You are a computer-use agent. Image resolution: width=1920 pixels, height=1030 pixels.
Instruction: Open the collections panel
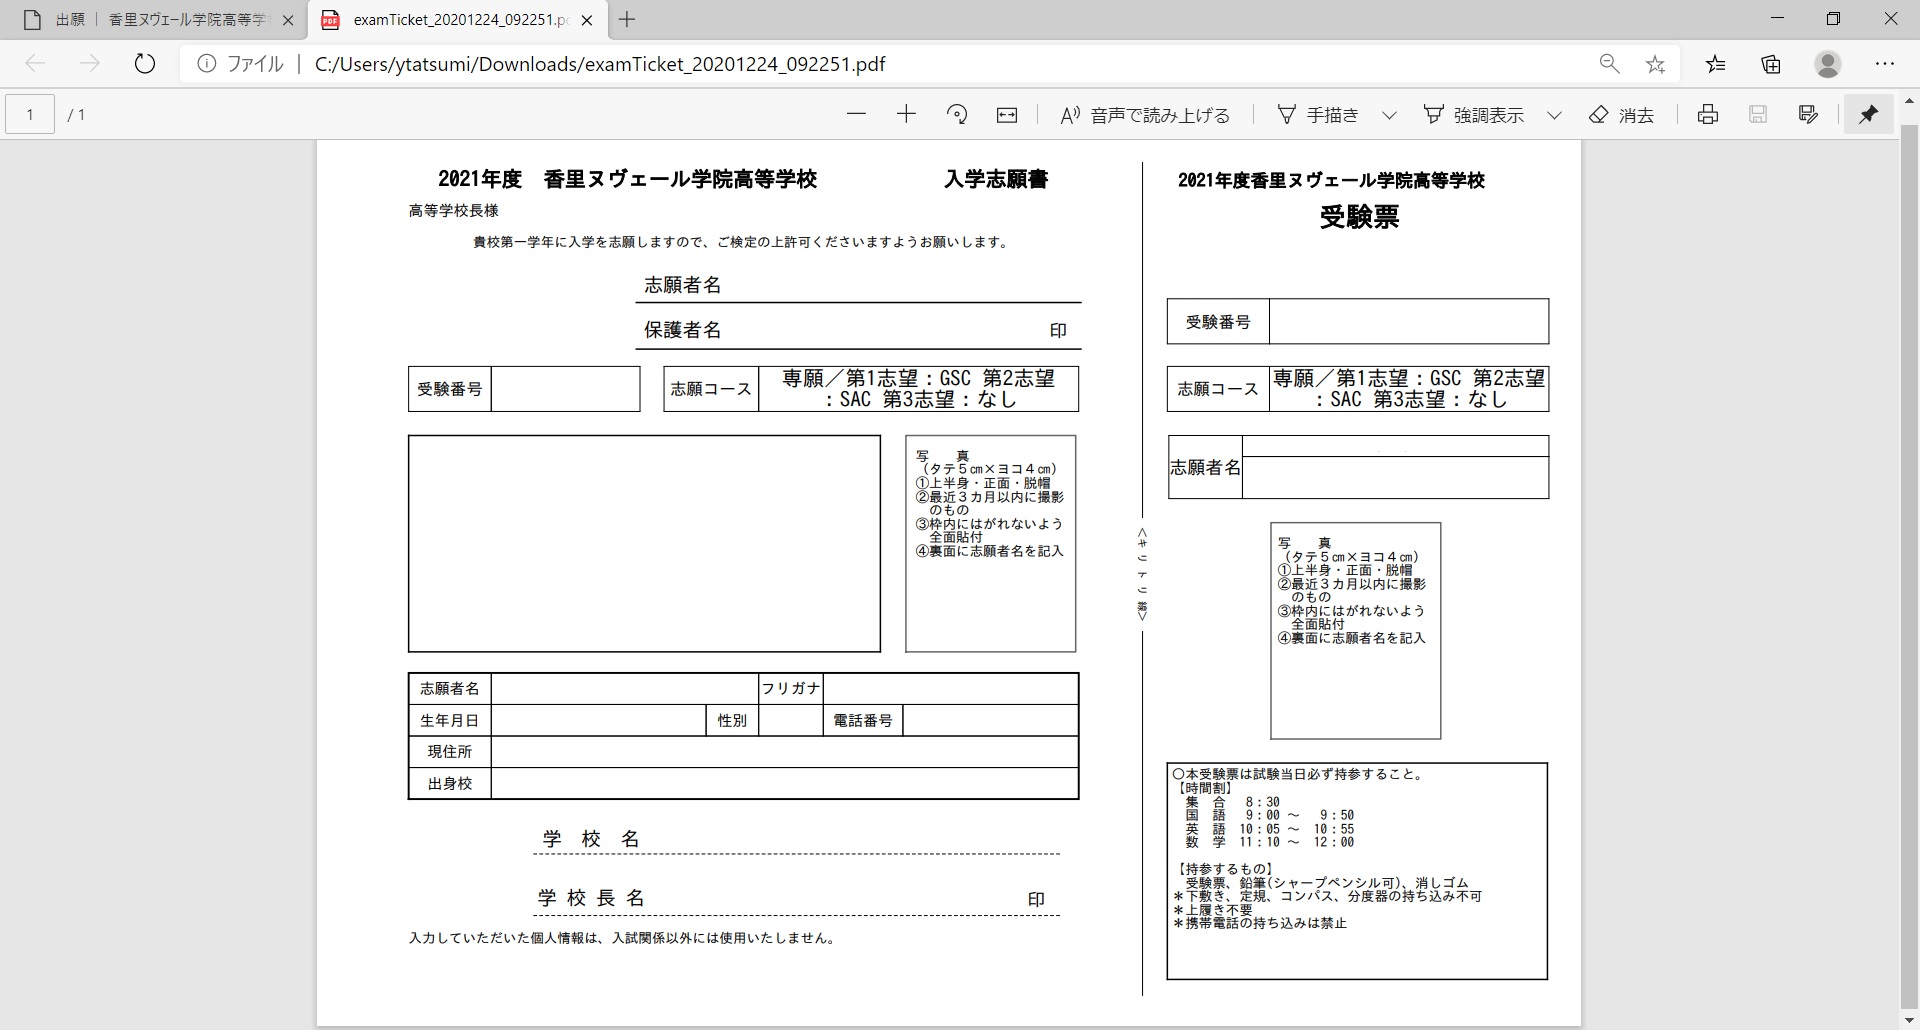point(1771,64)
